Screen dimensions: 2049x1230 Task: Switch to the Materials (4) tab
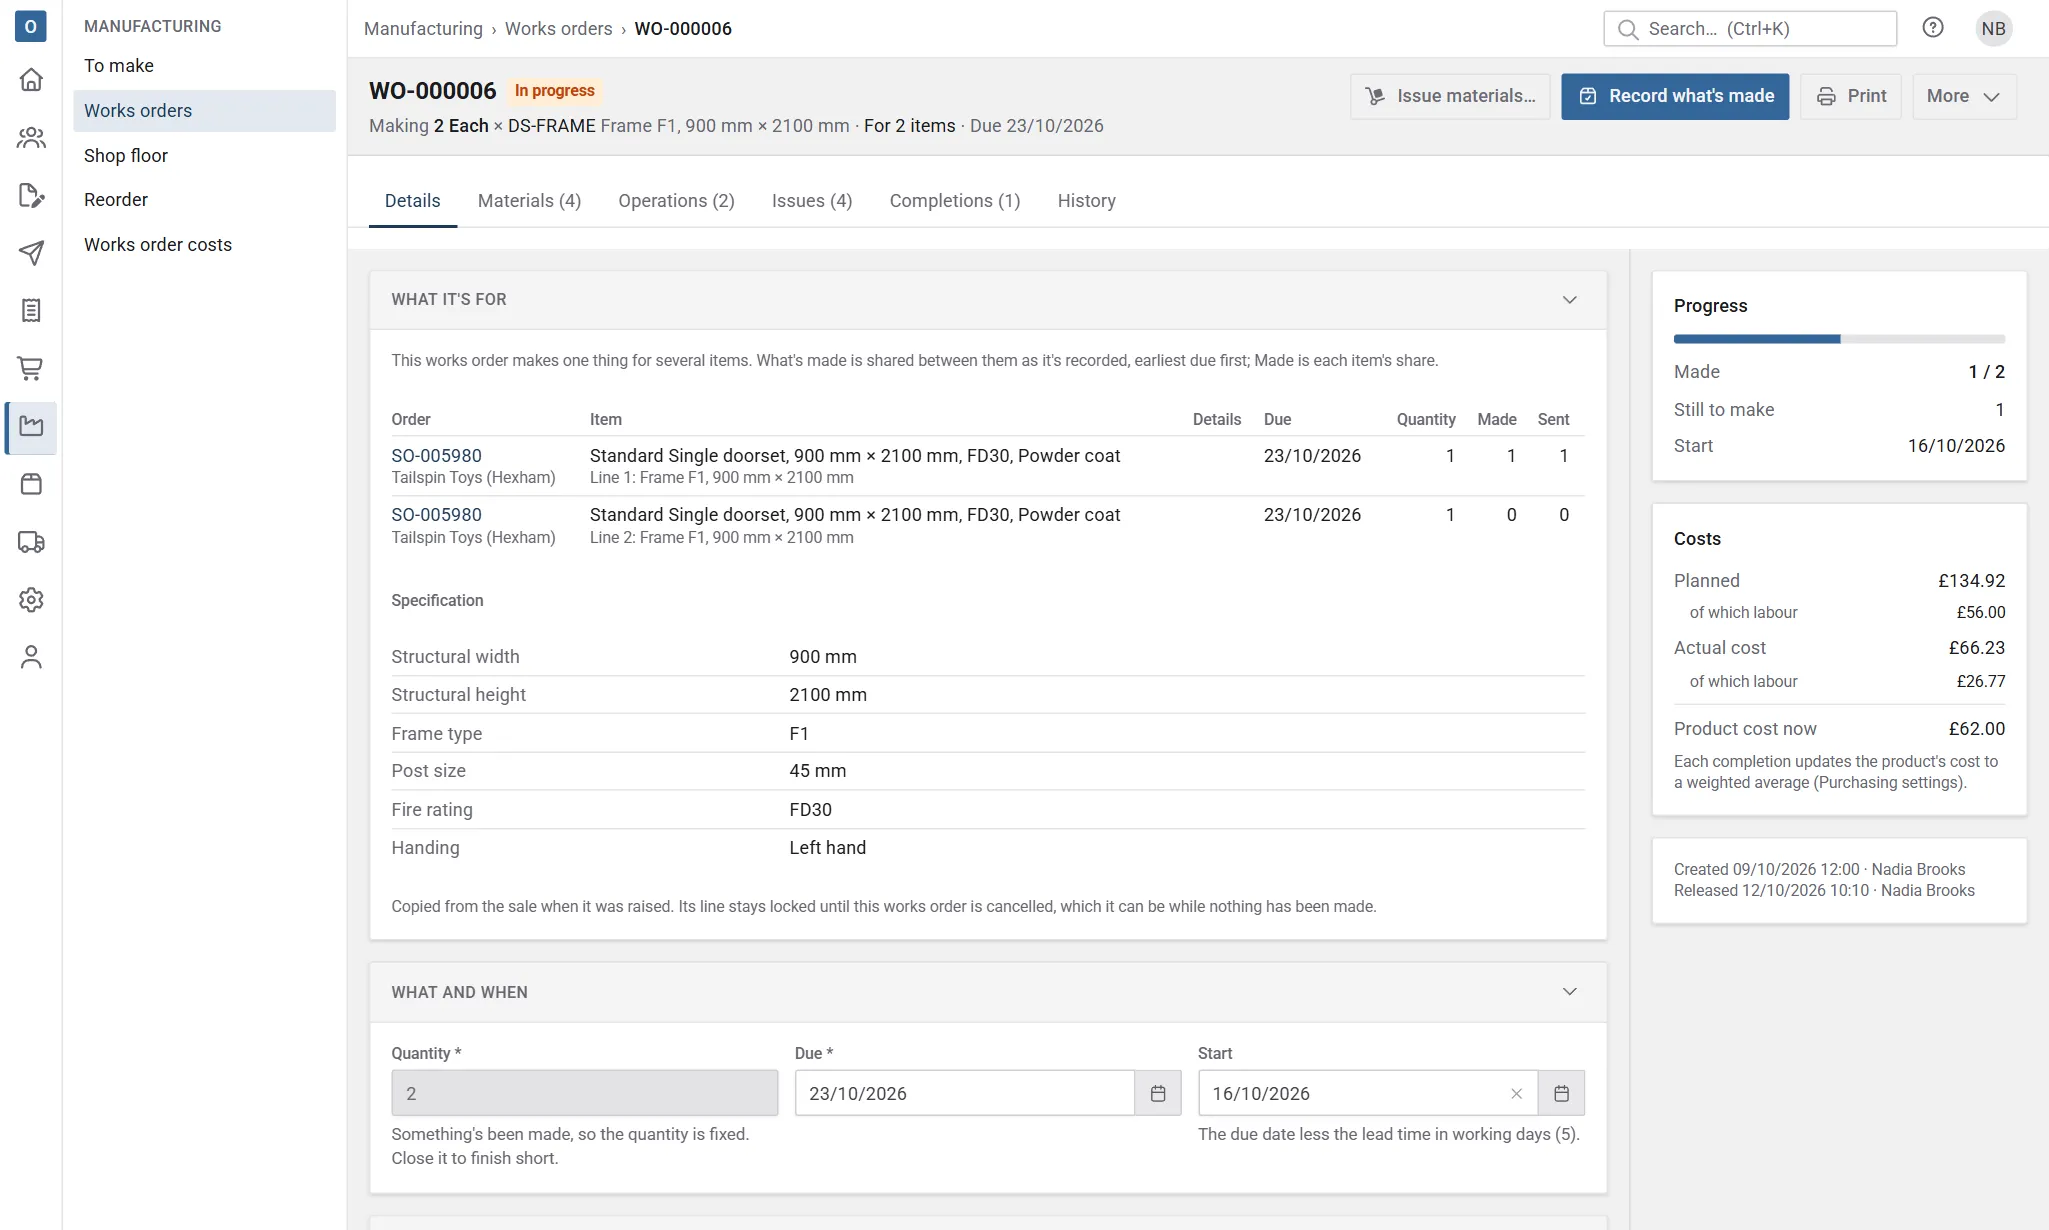point(529,201)
